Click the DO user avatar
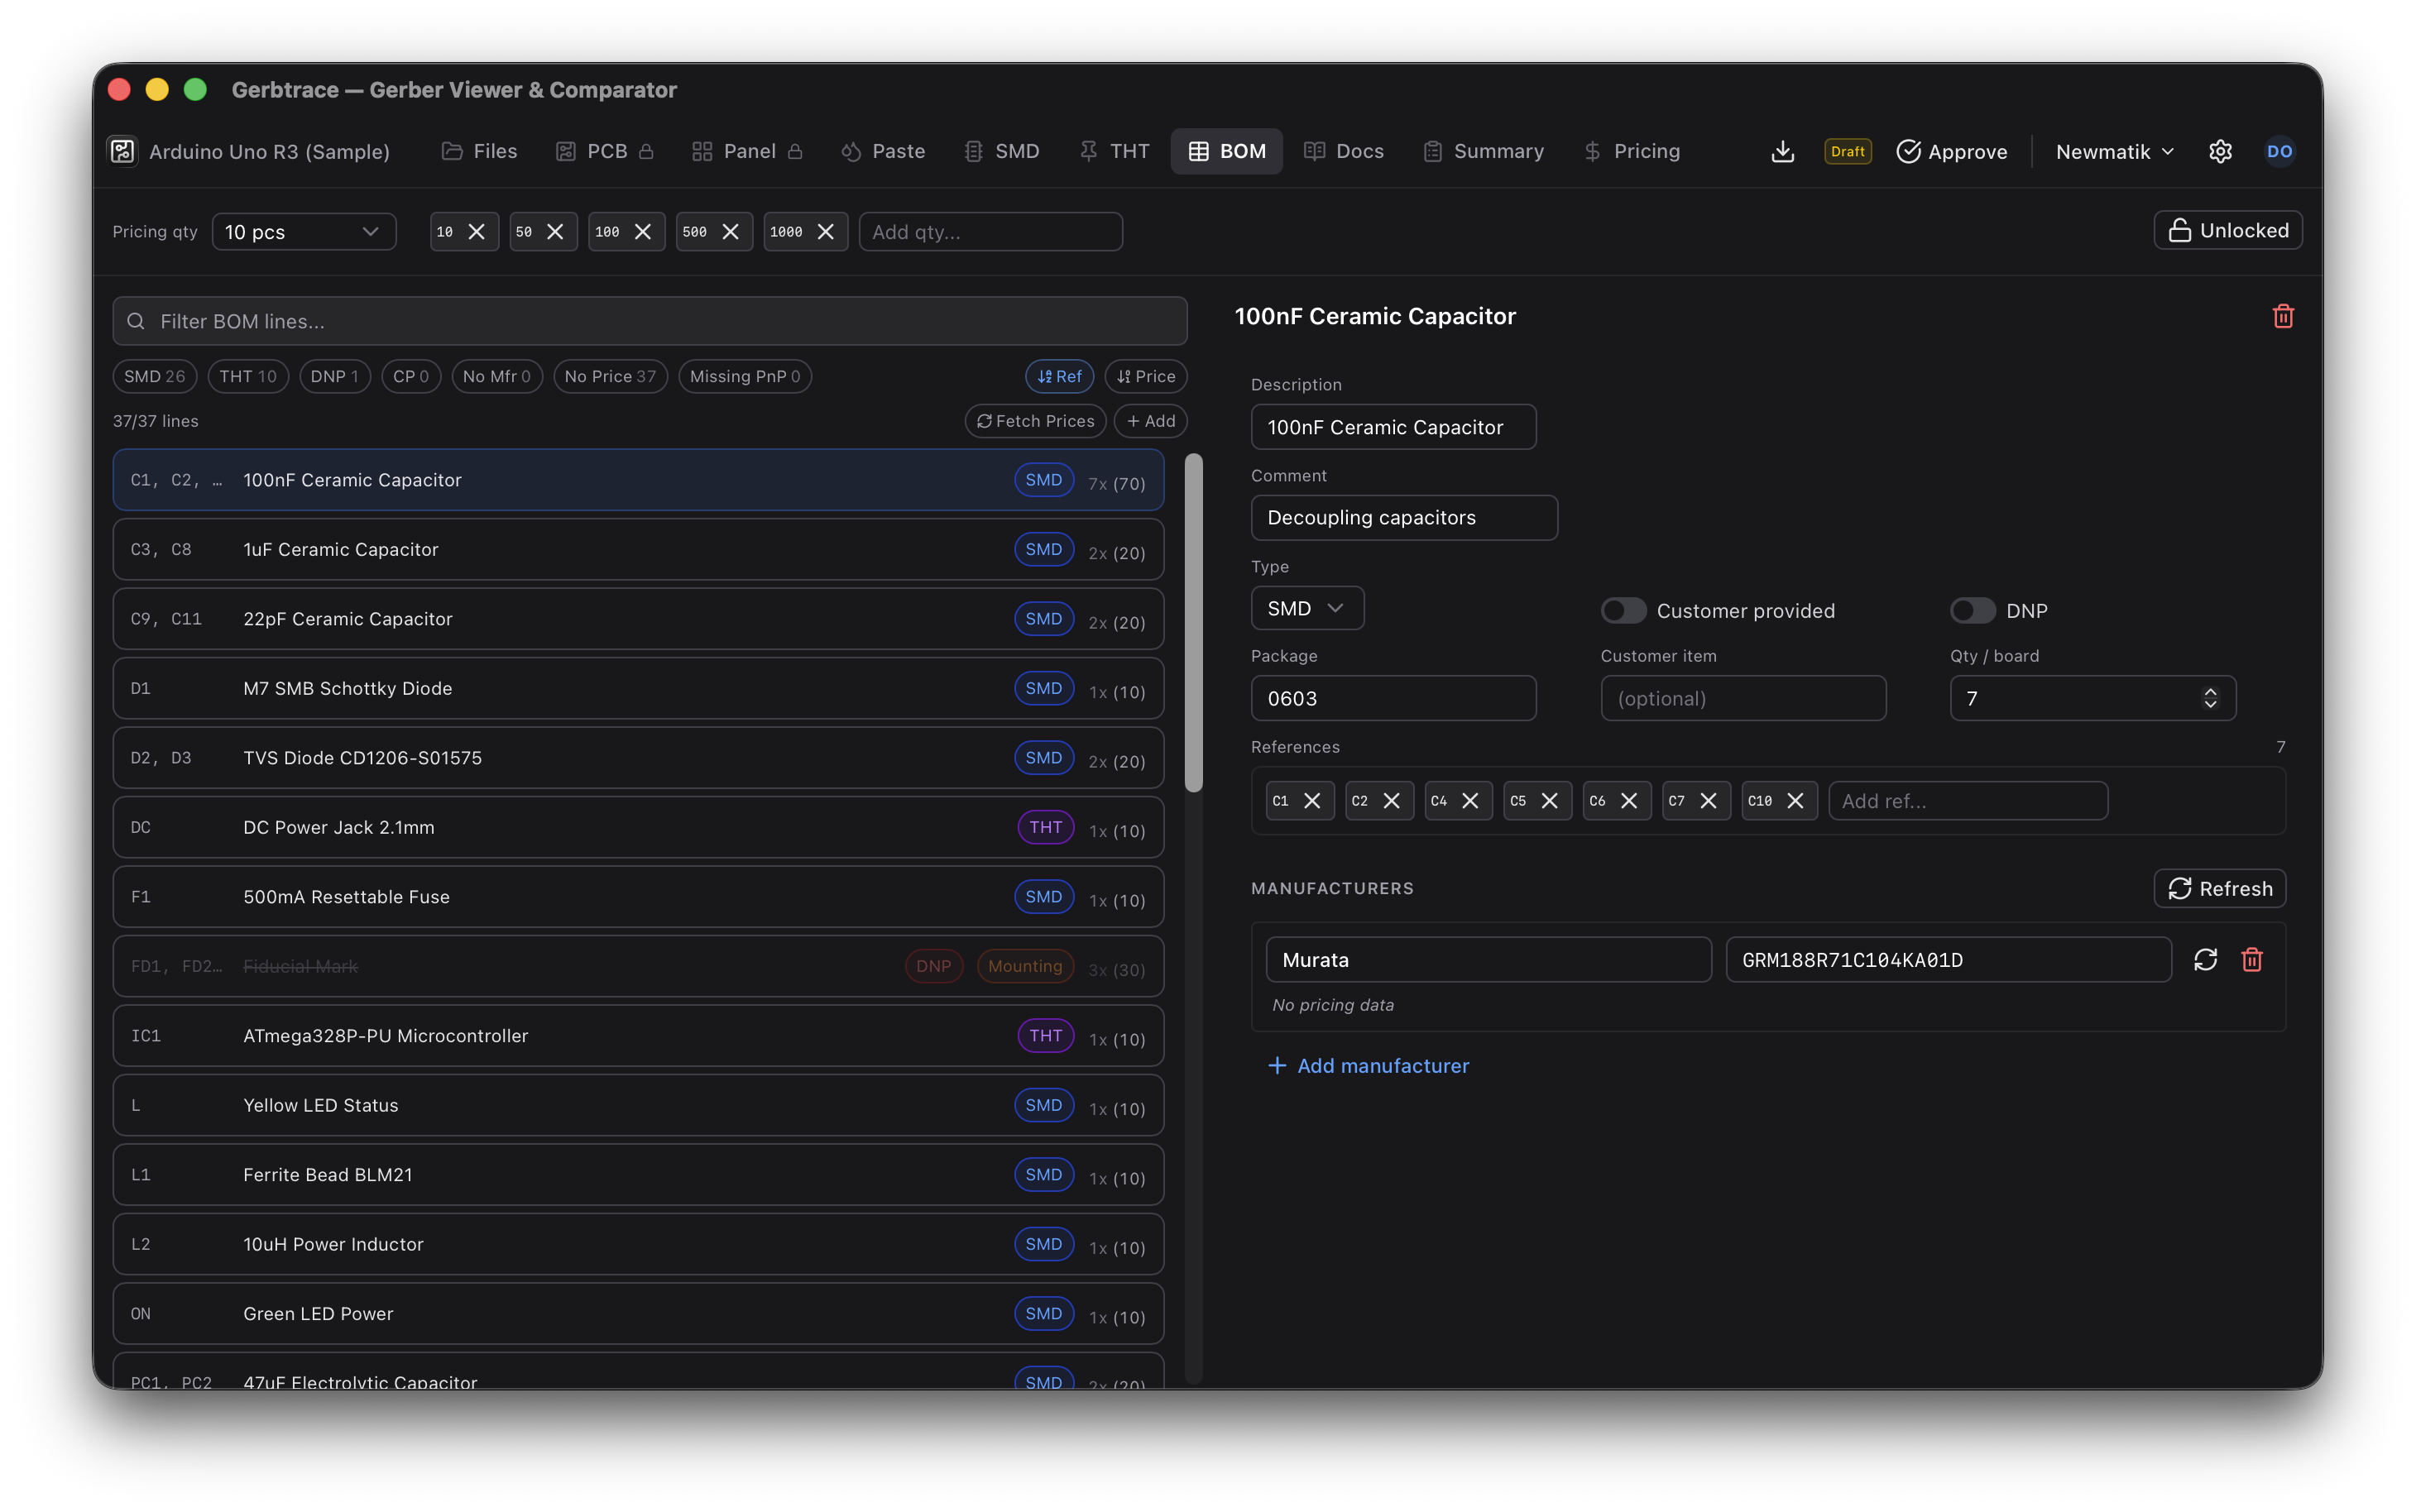2416x1512 pixels. [x=2279, y=151]
